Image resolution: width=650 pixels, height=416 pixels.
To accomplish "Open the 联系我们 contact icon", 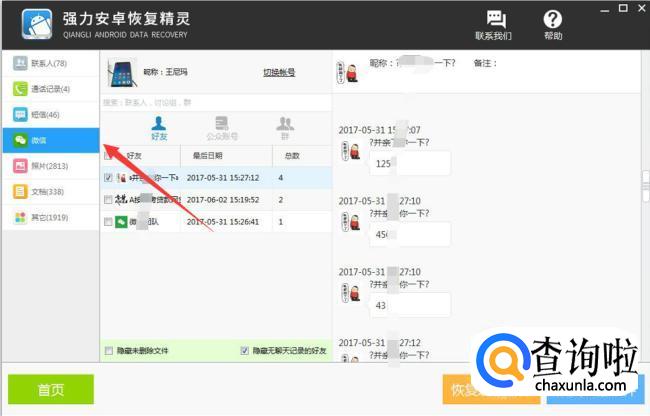I will [x=493, y=25].
